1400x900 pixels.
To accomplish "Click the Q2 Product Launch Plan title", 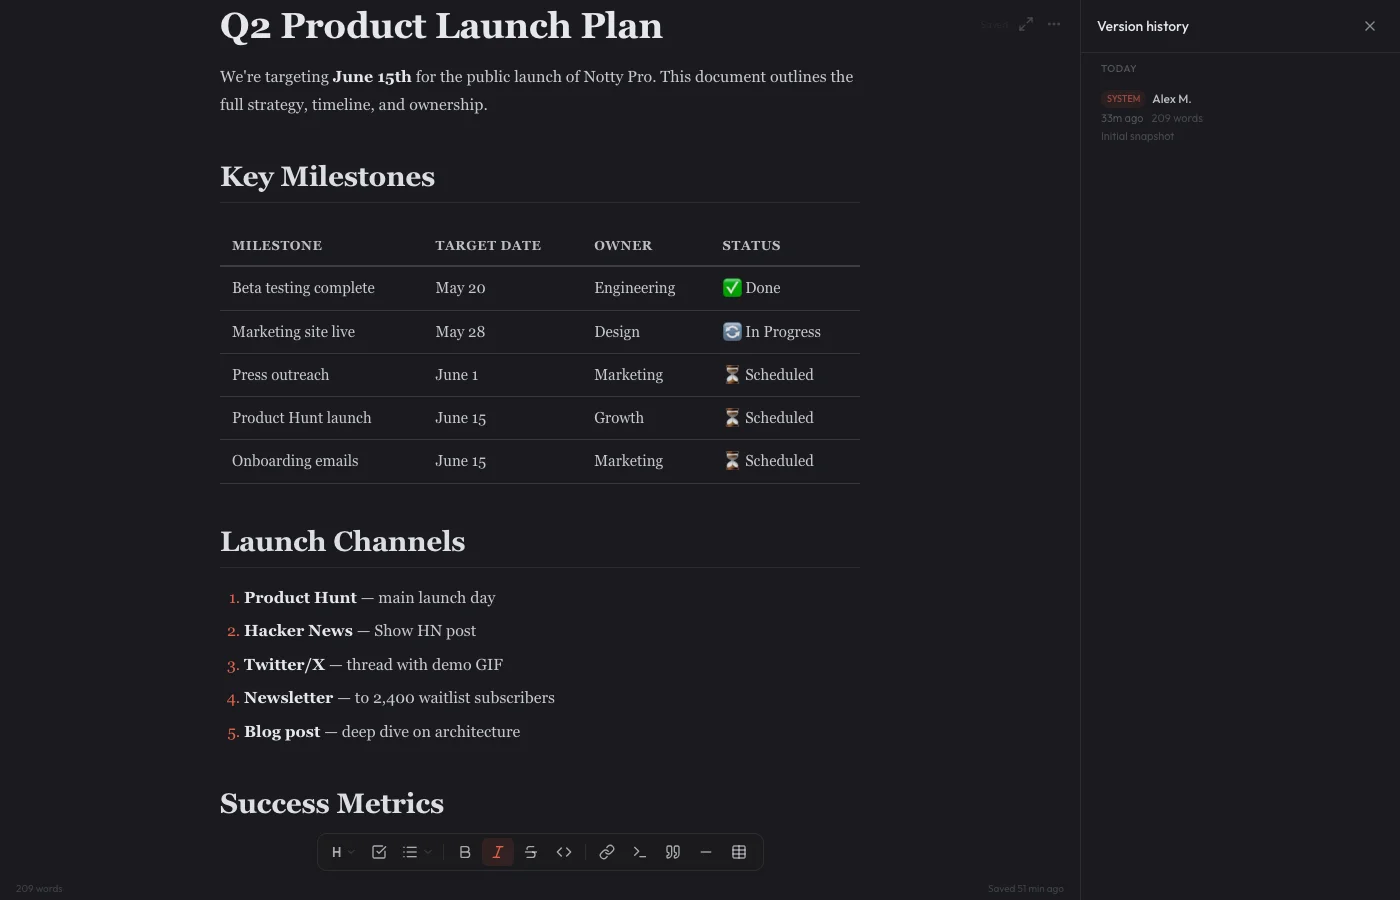I will click(x=441, y=26).
